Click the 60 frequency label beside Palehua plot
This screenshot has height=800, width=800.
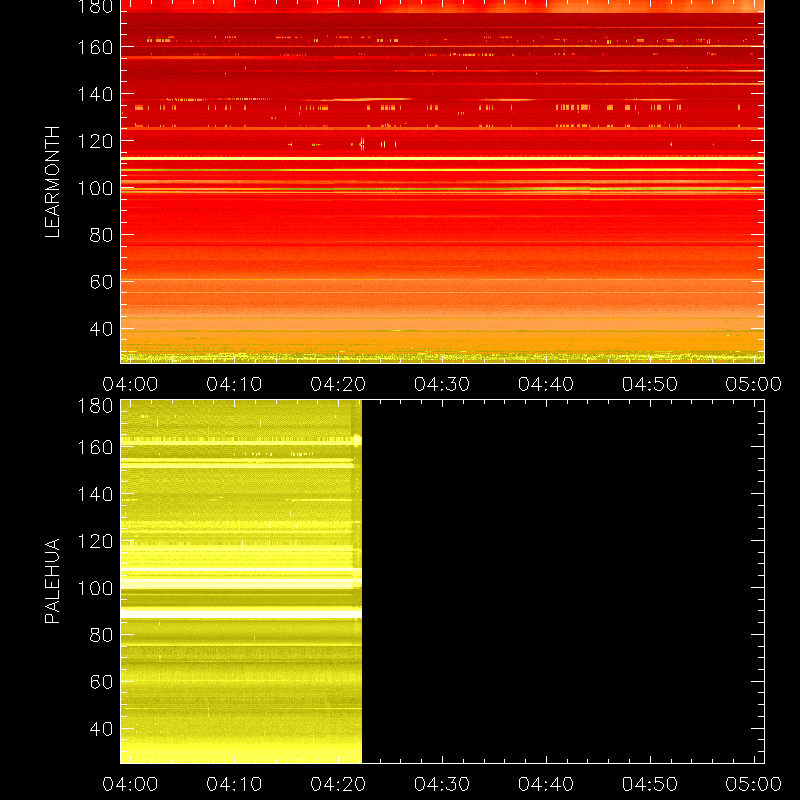[101, 682]
